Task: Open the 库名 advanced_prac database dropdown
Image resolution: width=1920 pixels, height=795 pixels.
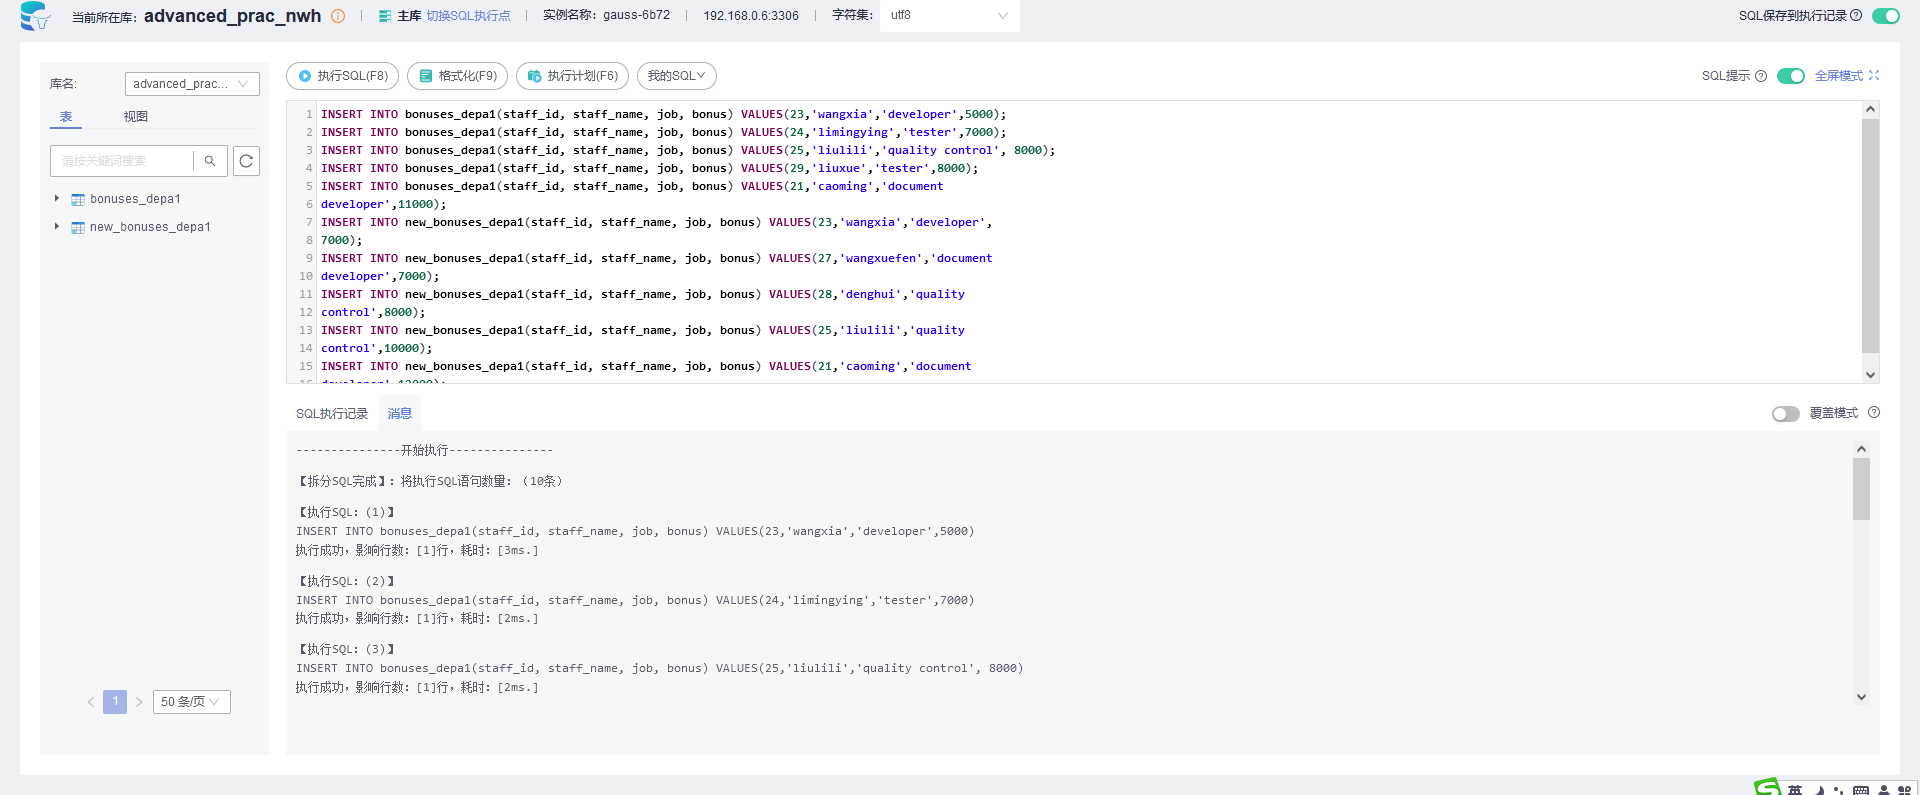Action: [x=192, y=84]
